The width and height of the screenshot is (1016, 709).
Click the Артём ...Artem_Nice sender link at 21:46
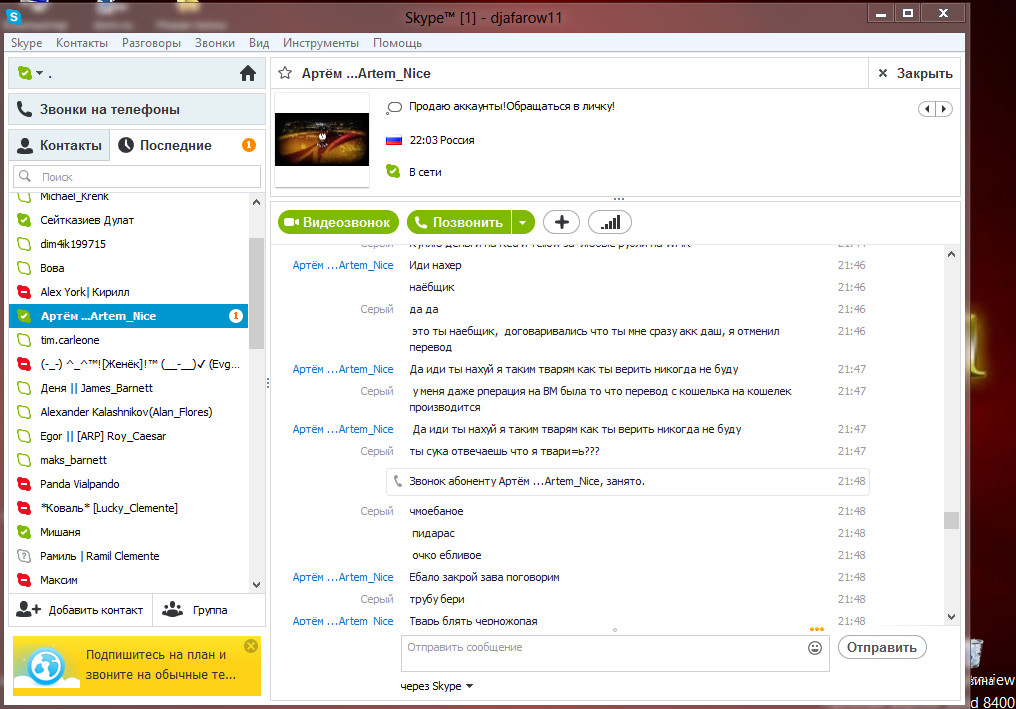pos(343,265)
